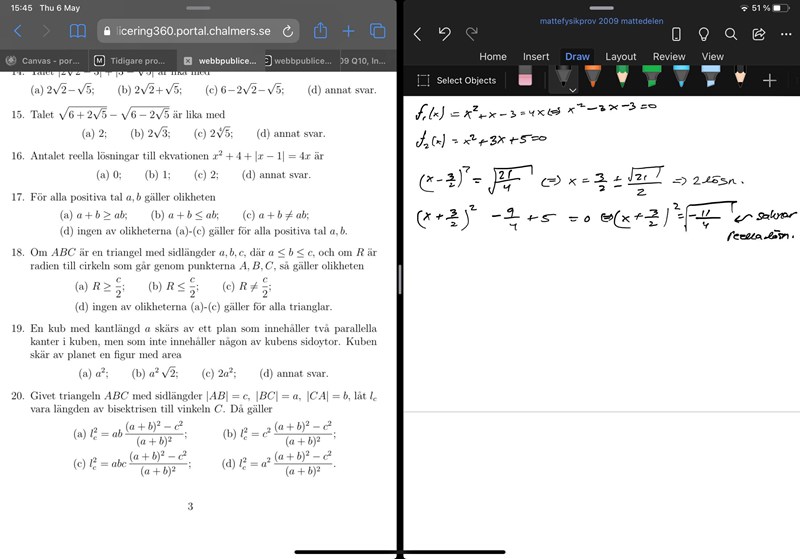
Task: Undo the last stroke in Word
Action: click(444, 34)
